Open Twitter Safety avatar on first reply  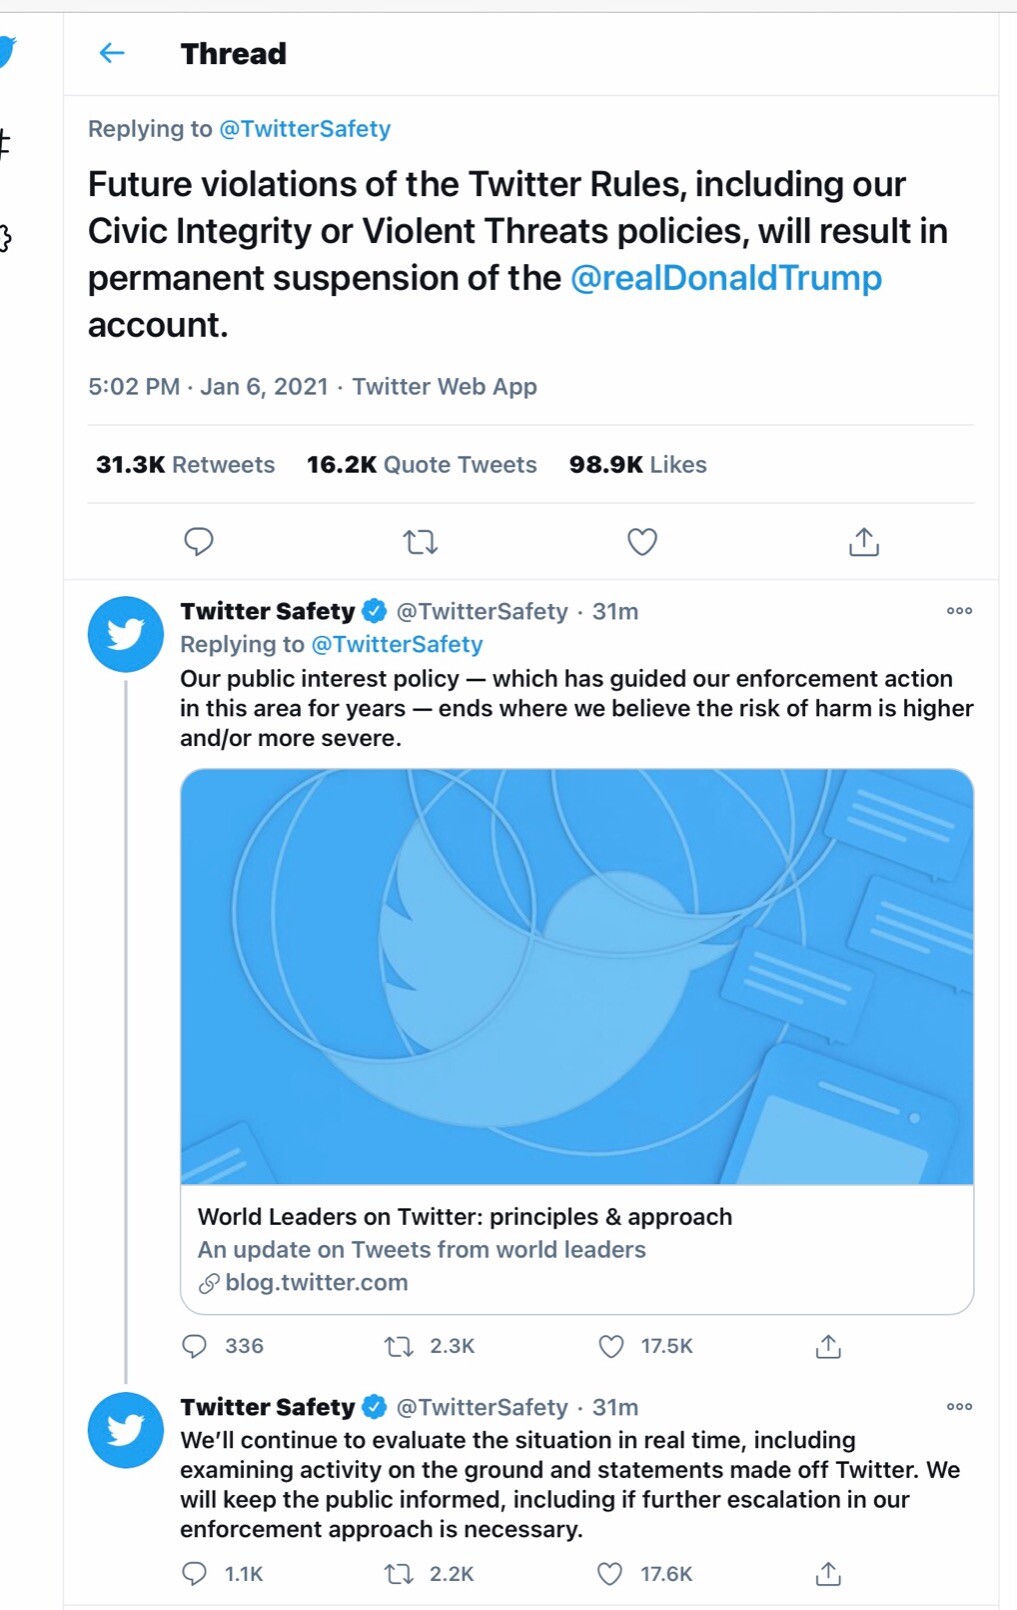[126, 634]
